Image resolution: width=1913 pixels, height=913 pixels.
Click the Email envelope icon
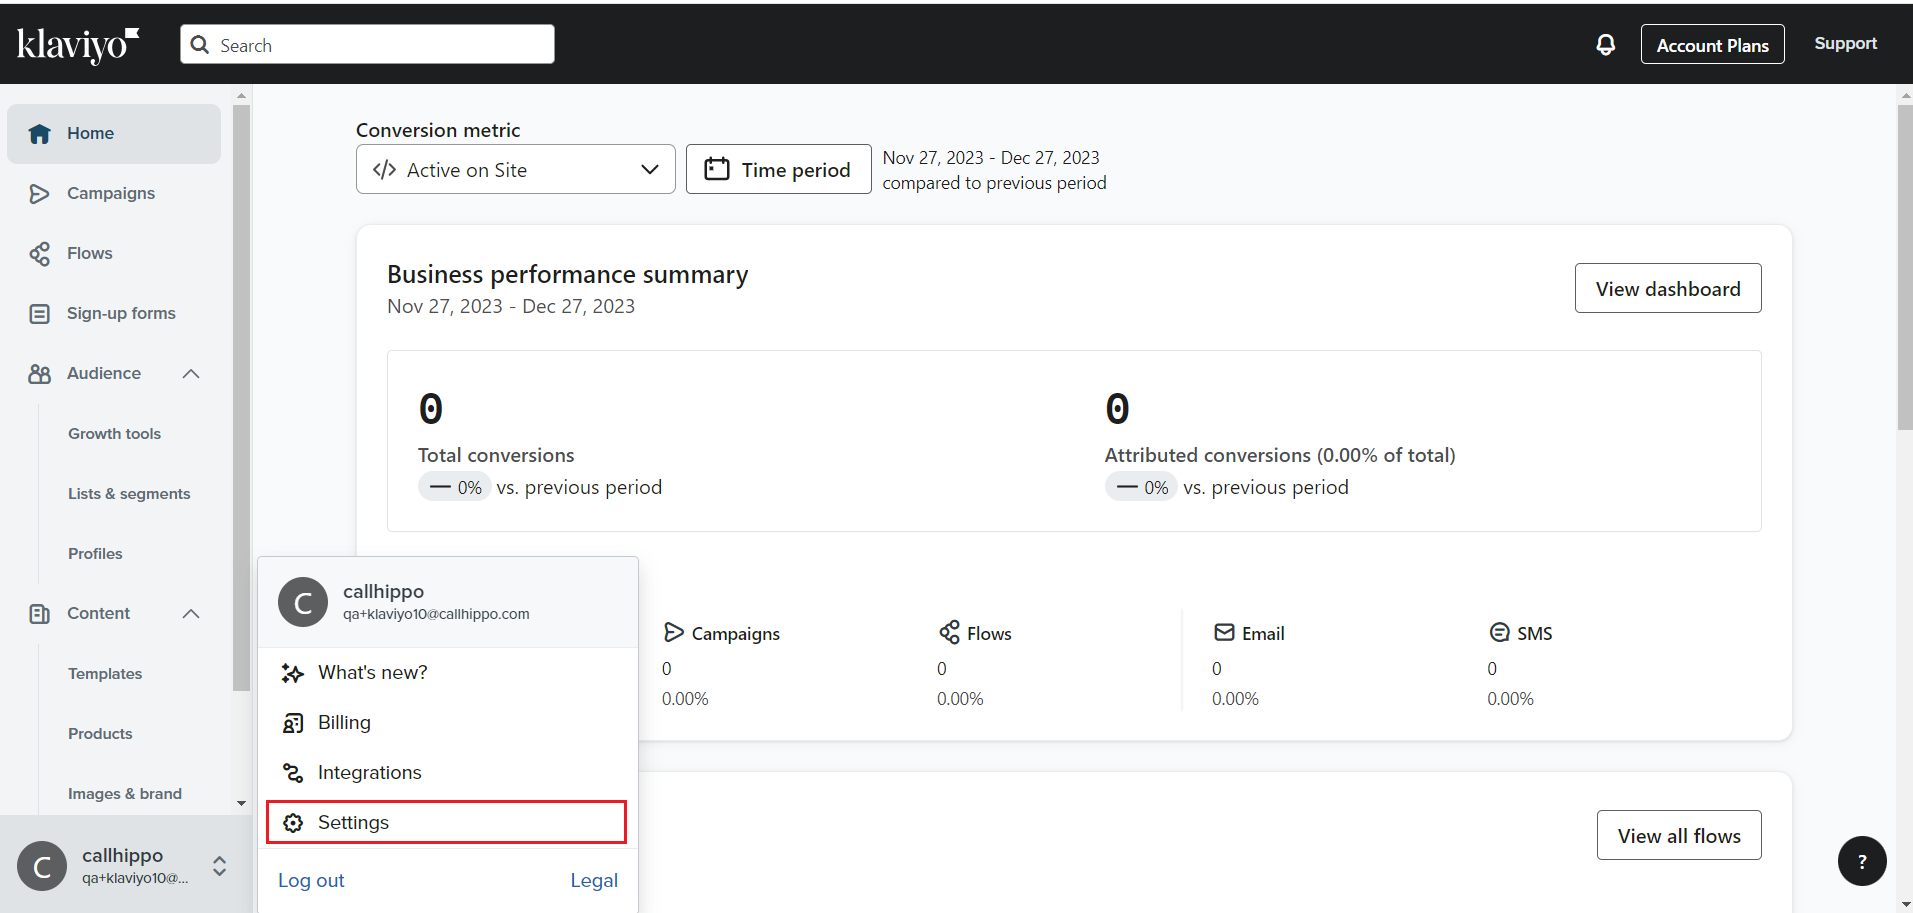pos(1224,632)
